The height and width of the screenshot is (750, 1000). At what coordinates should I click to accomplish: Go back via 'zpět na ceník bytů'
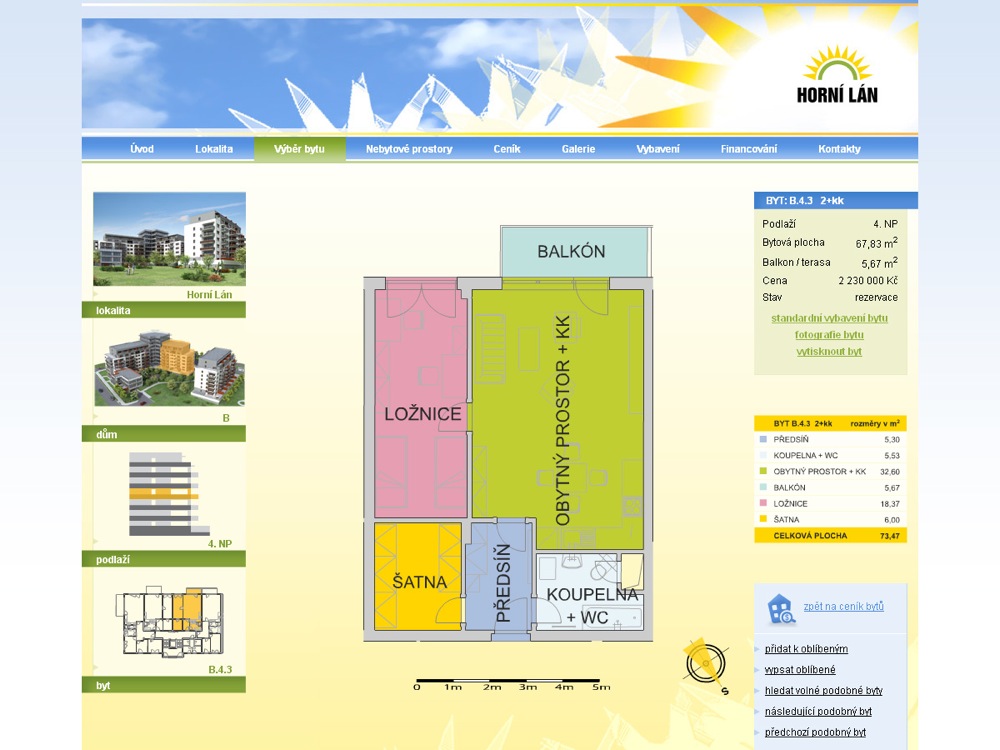pyautogui.click(x=843, y=607)
